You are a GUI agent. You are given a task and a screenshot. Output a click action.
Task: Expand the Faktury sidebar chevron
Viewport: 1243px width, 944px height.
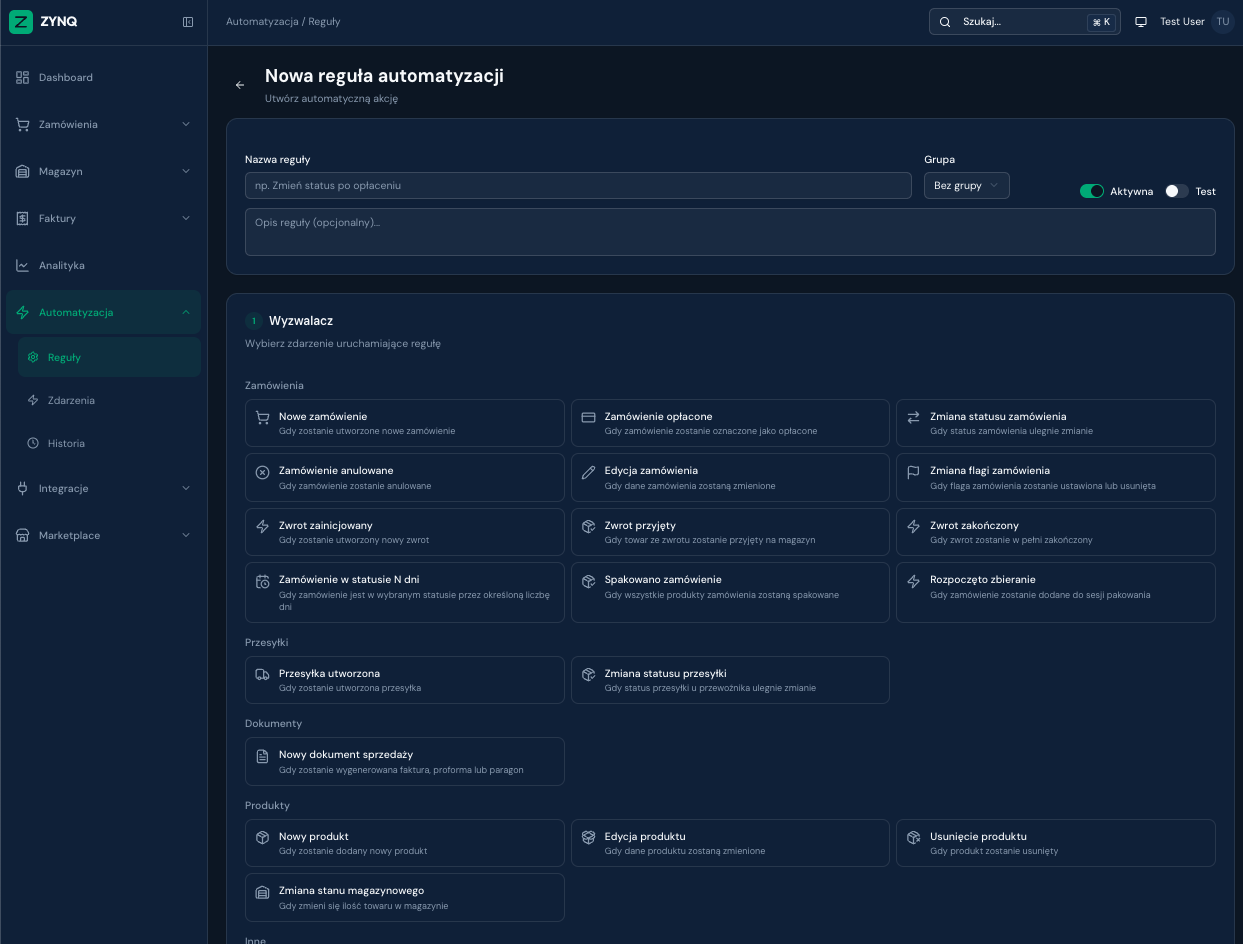tap(186, 218)
